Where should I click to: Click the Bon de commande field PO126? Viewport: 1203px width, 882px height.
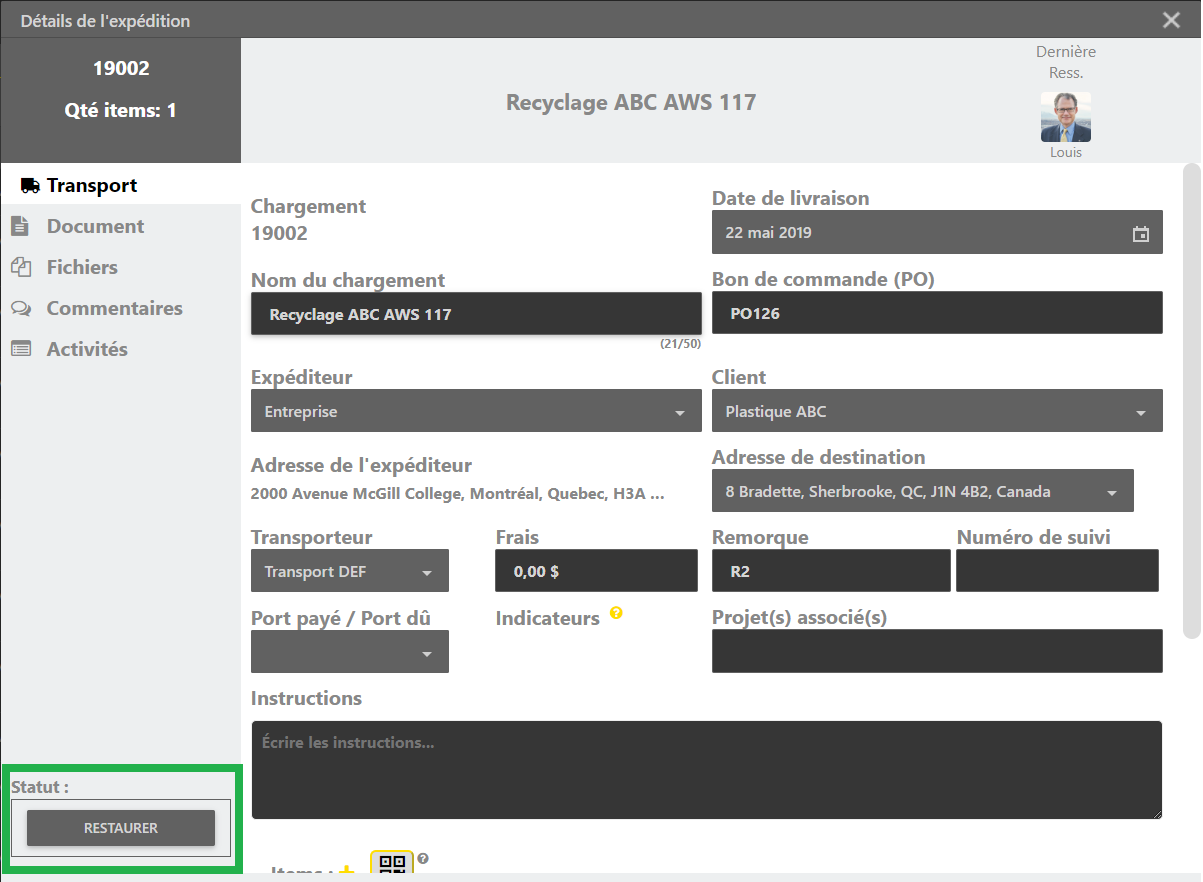937,313
